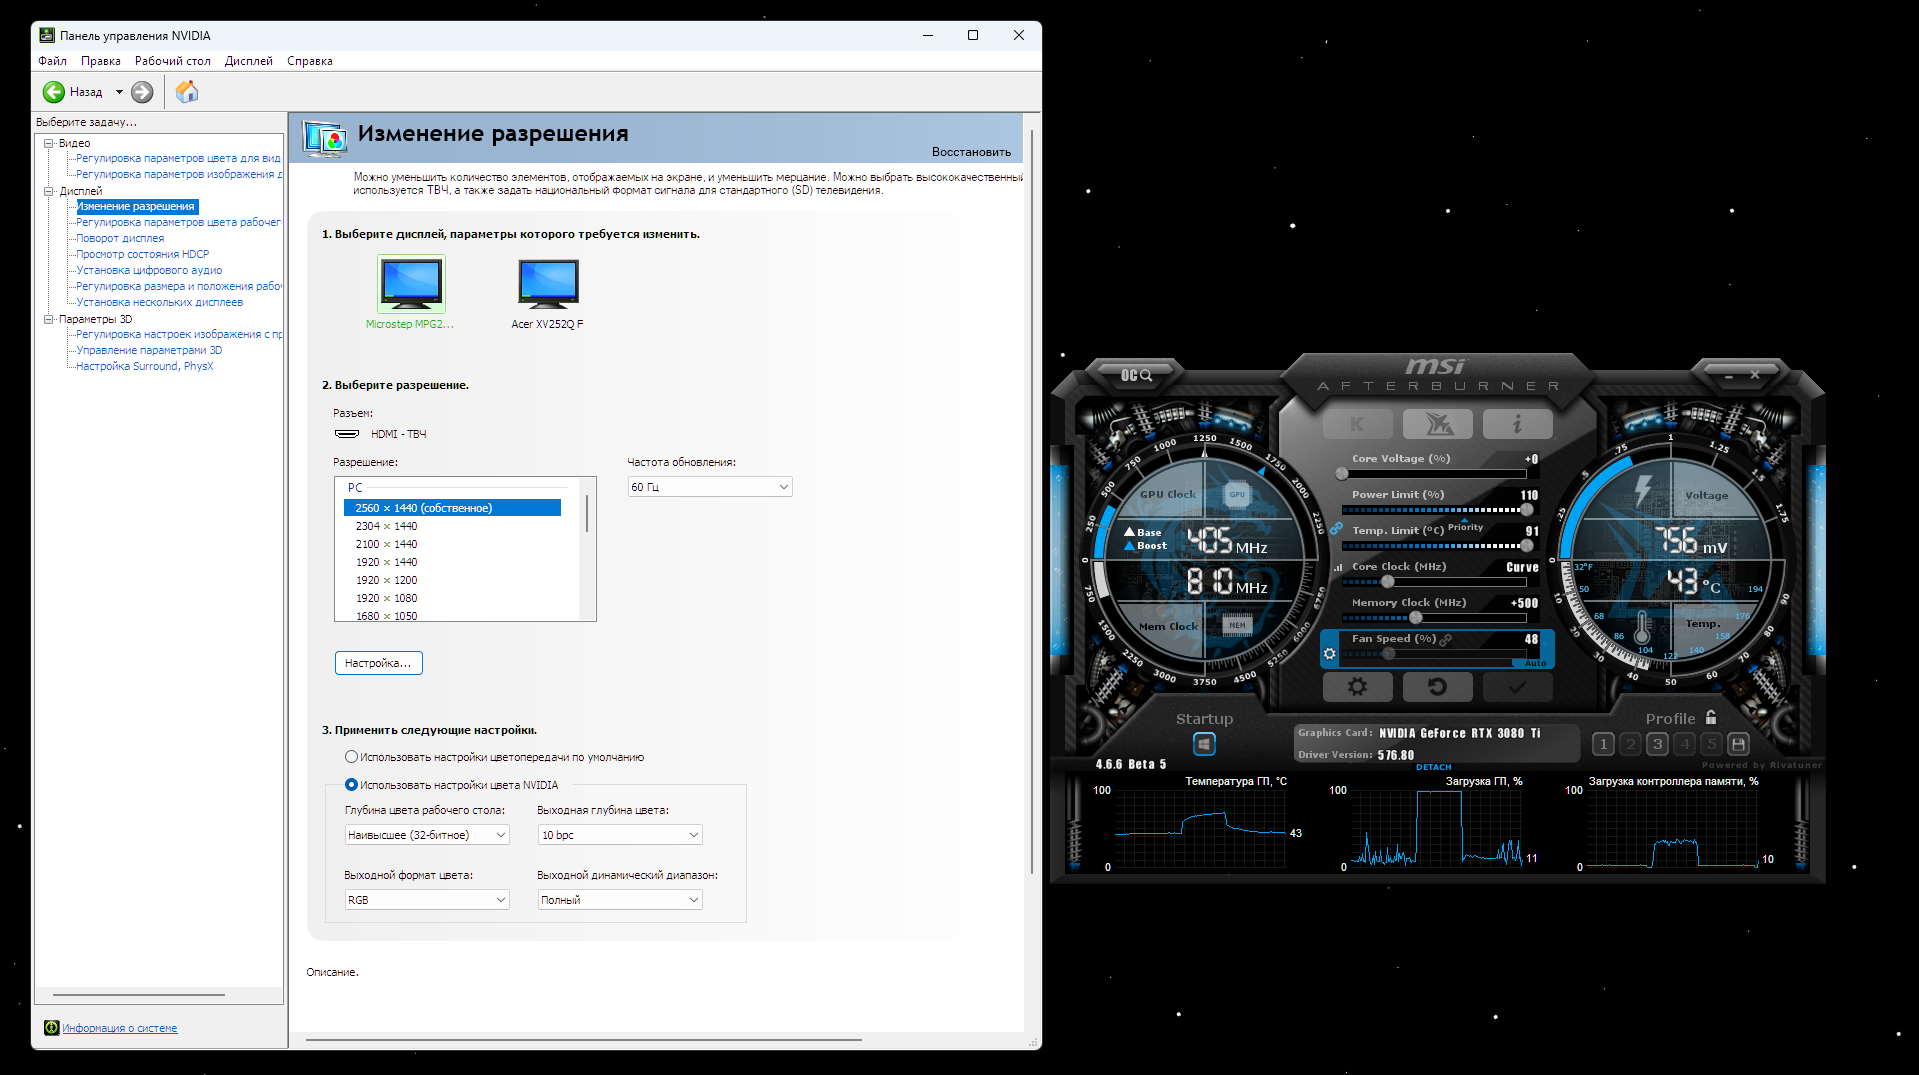Image resolution: width=1919 pixels, height=1075 pixels.
Task: Click the DETACH button in Afterburner
Action: pyautogui.click(x=1434, y=767)
